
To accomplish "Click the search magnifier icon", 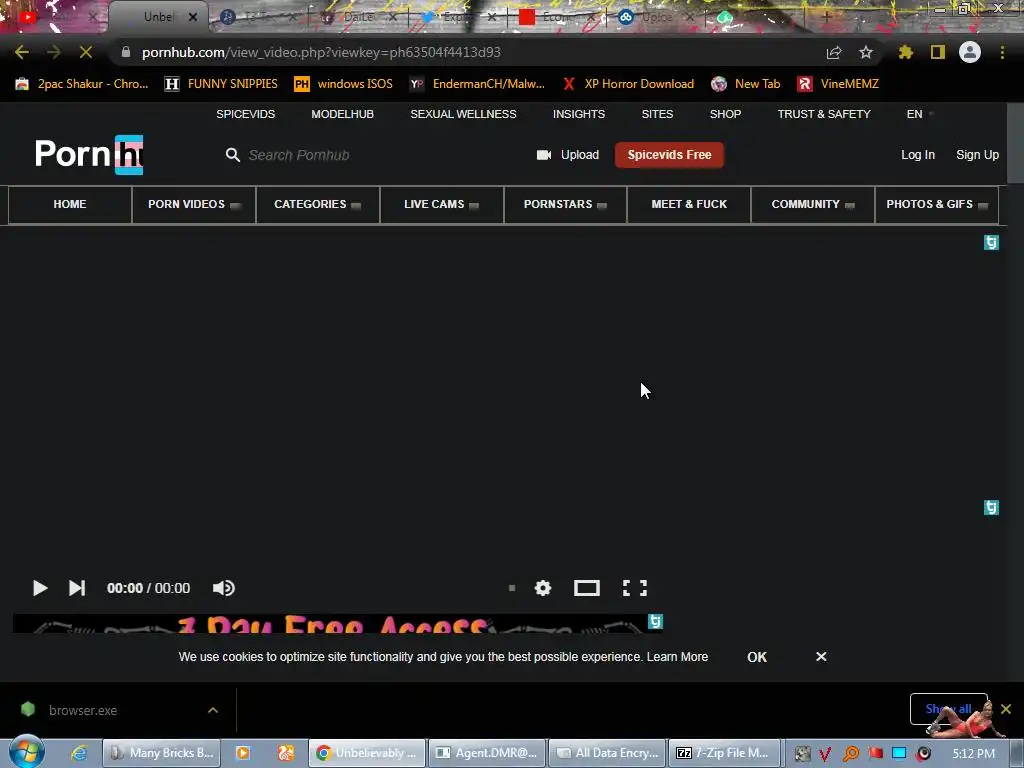I will tap(232, 155).
